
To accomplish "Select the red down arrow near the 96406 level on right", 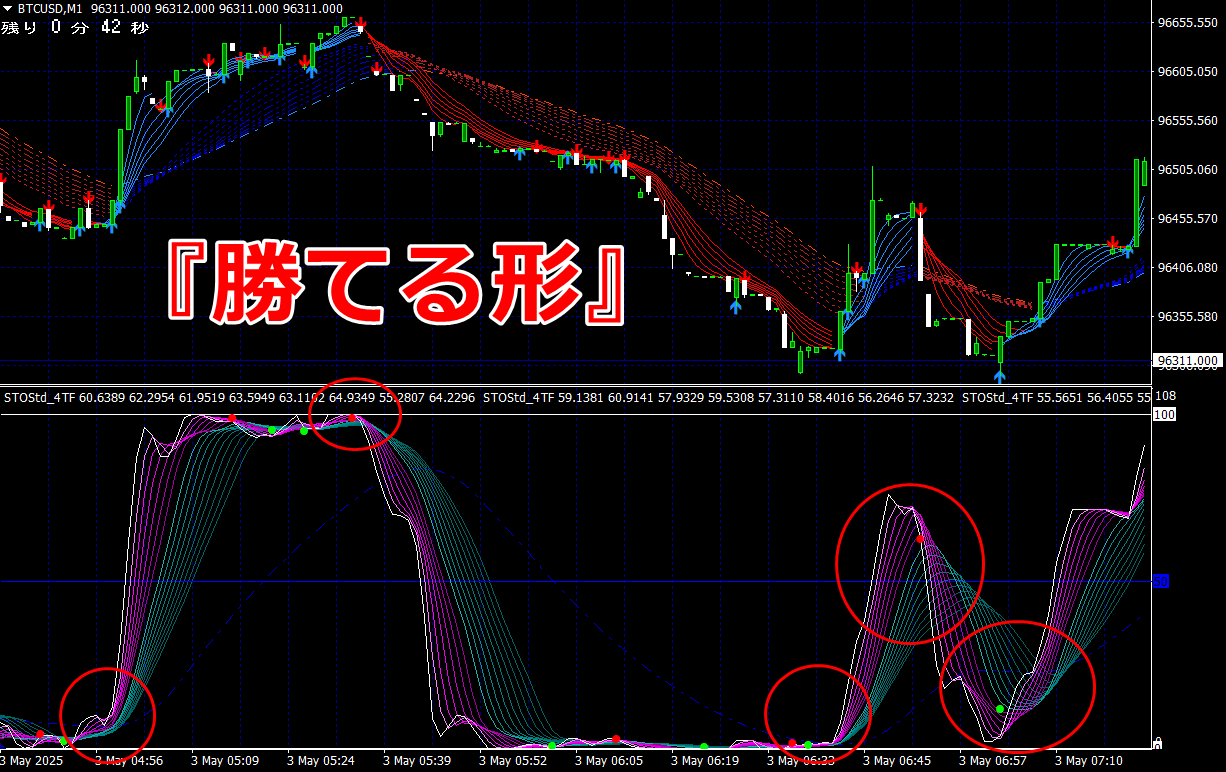I will (1113, 242).
